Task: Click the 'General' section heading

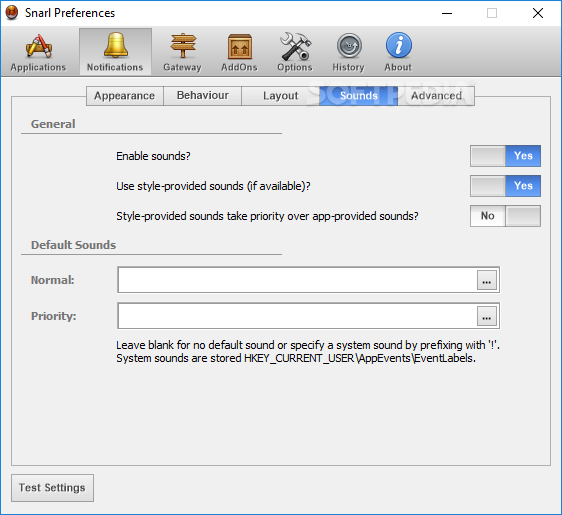Action: (x=53, y=124)
